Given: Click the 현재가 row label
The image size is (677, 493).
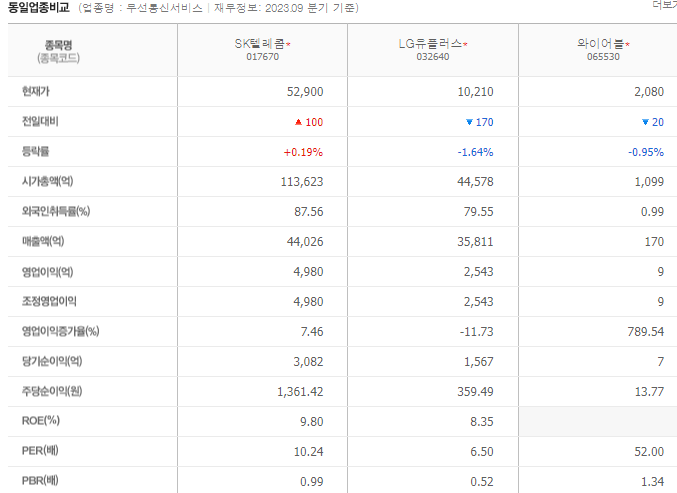Looking at the screenshot, I should (36, 91).
